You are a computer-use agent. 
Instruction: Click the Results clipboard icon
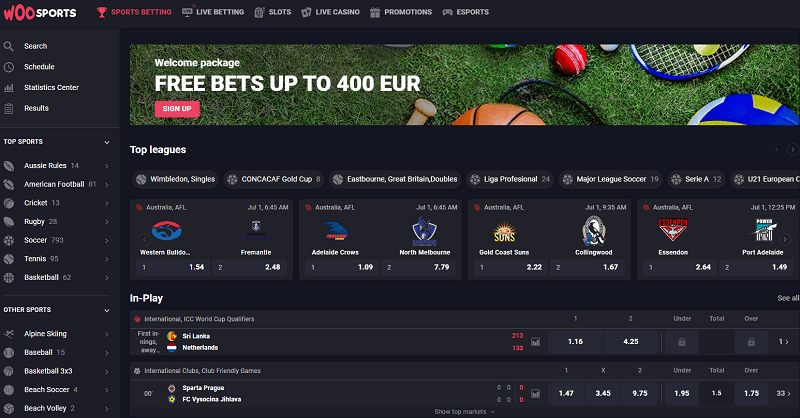pyautogui.click(x=9, y=108)
